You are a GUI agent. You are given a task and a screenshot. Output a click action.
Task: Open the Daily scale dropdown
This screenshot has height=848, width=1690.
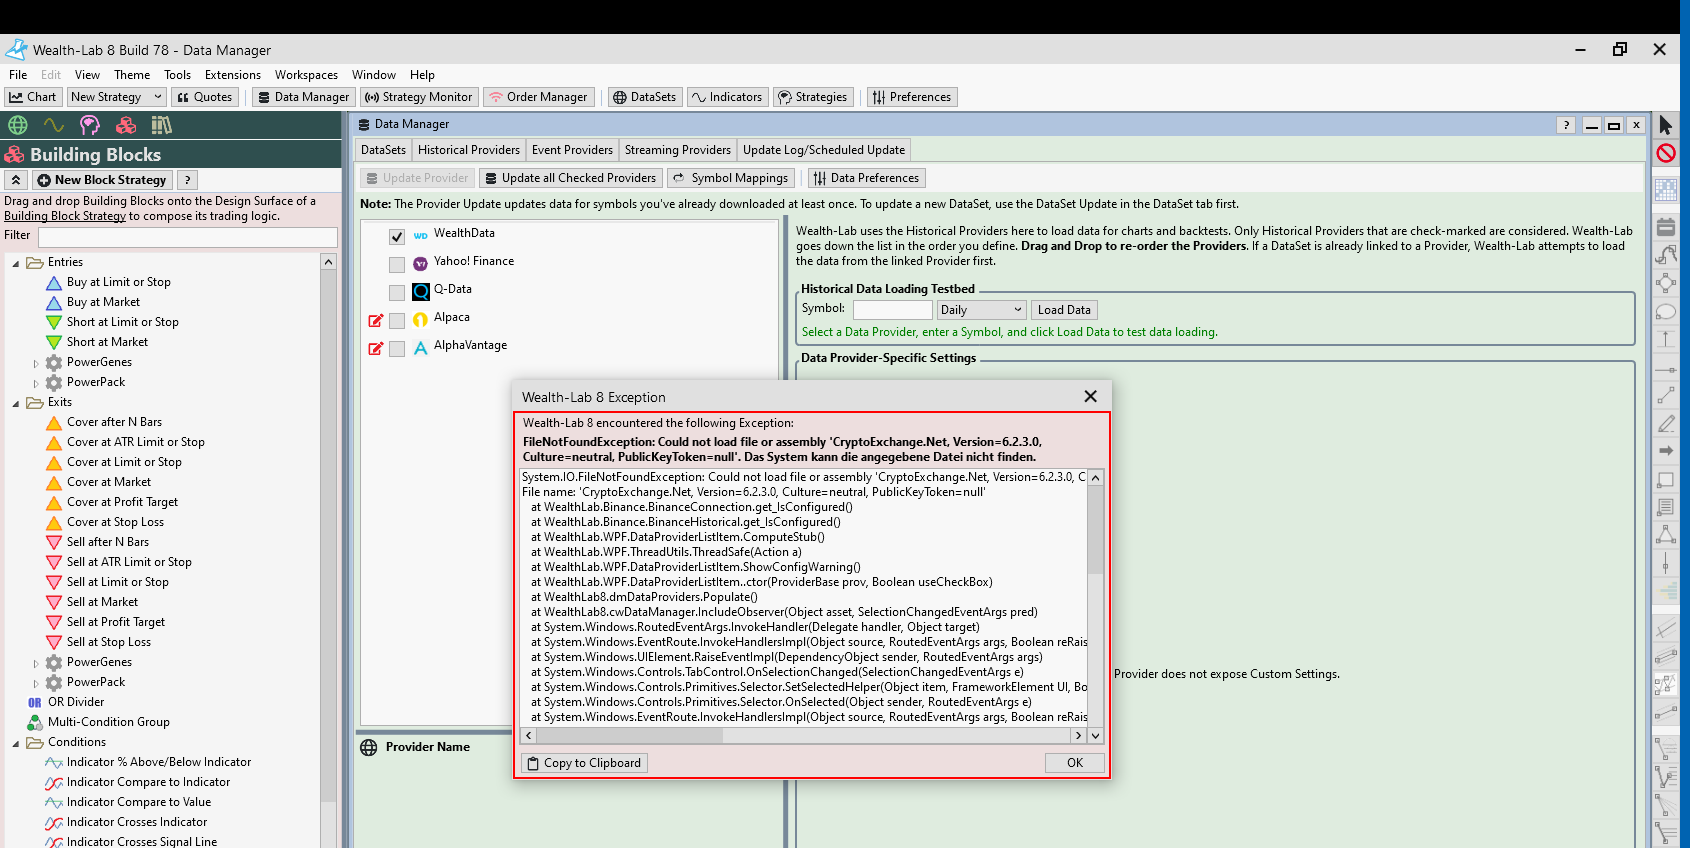coord(982,310)
